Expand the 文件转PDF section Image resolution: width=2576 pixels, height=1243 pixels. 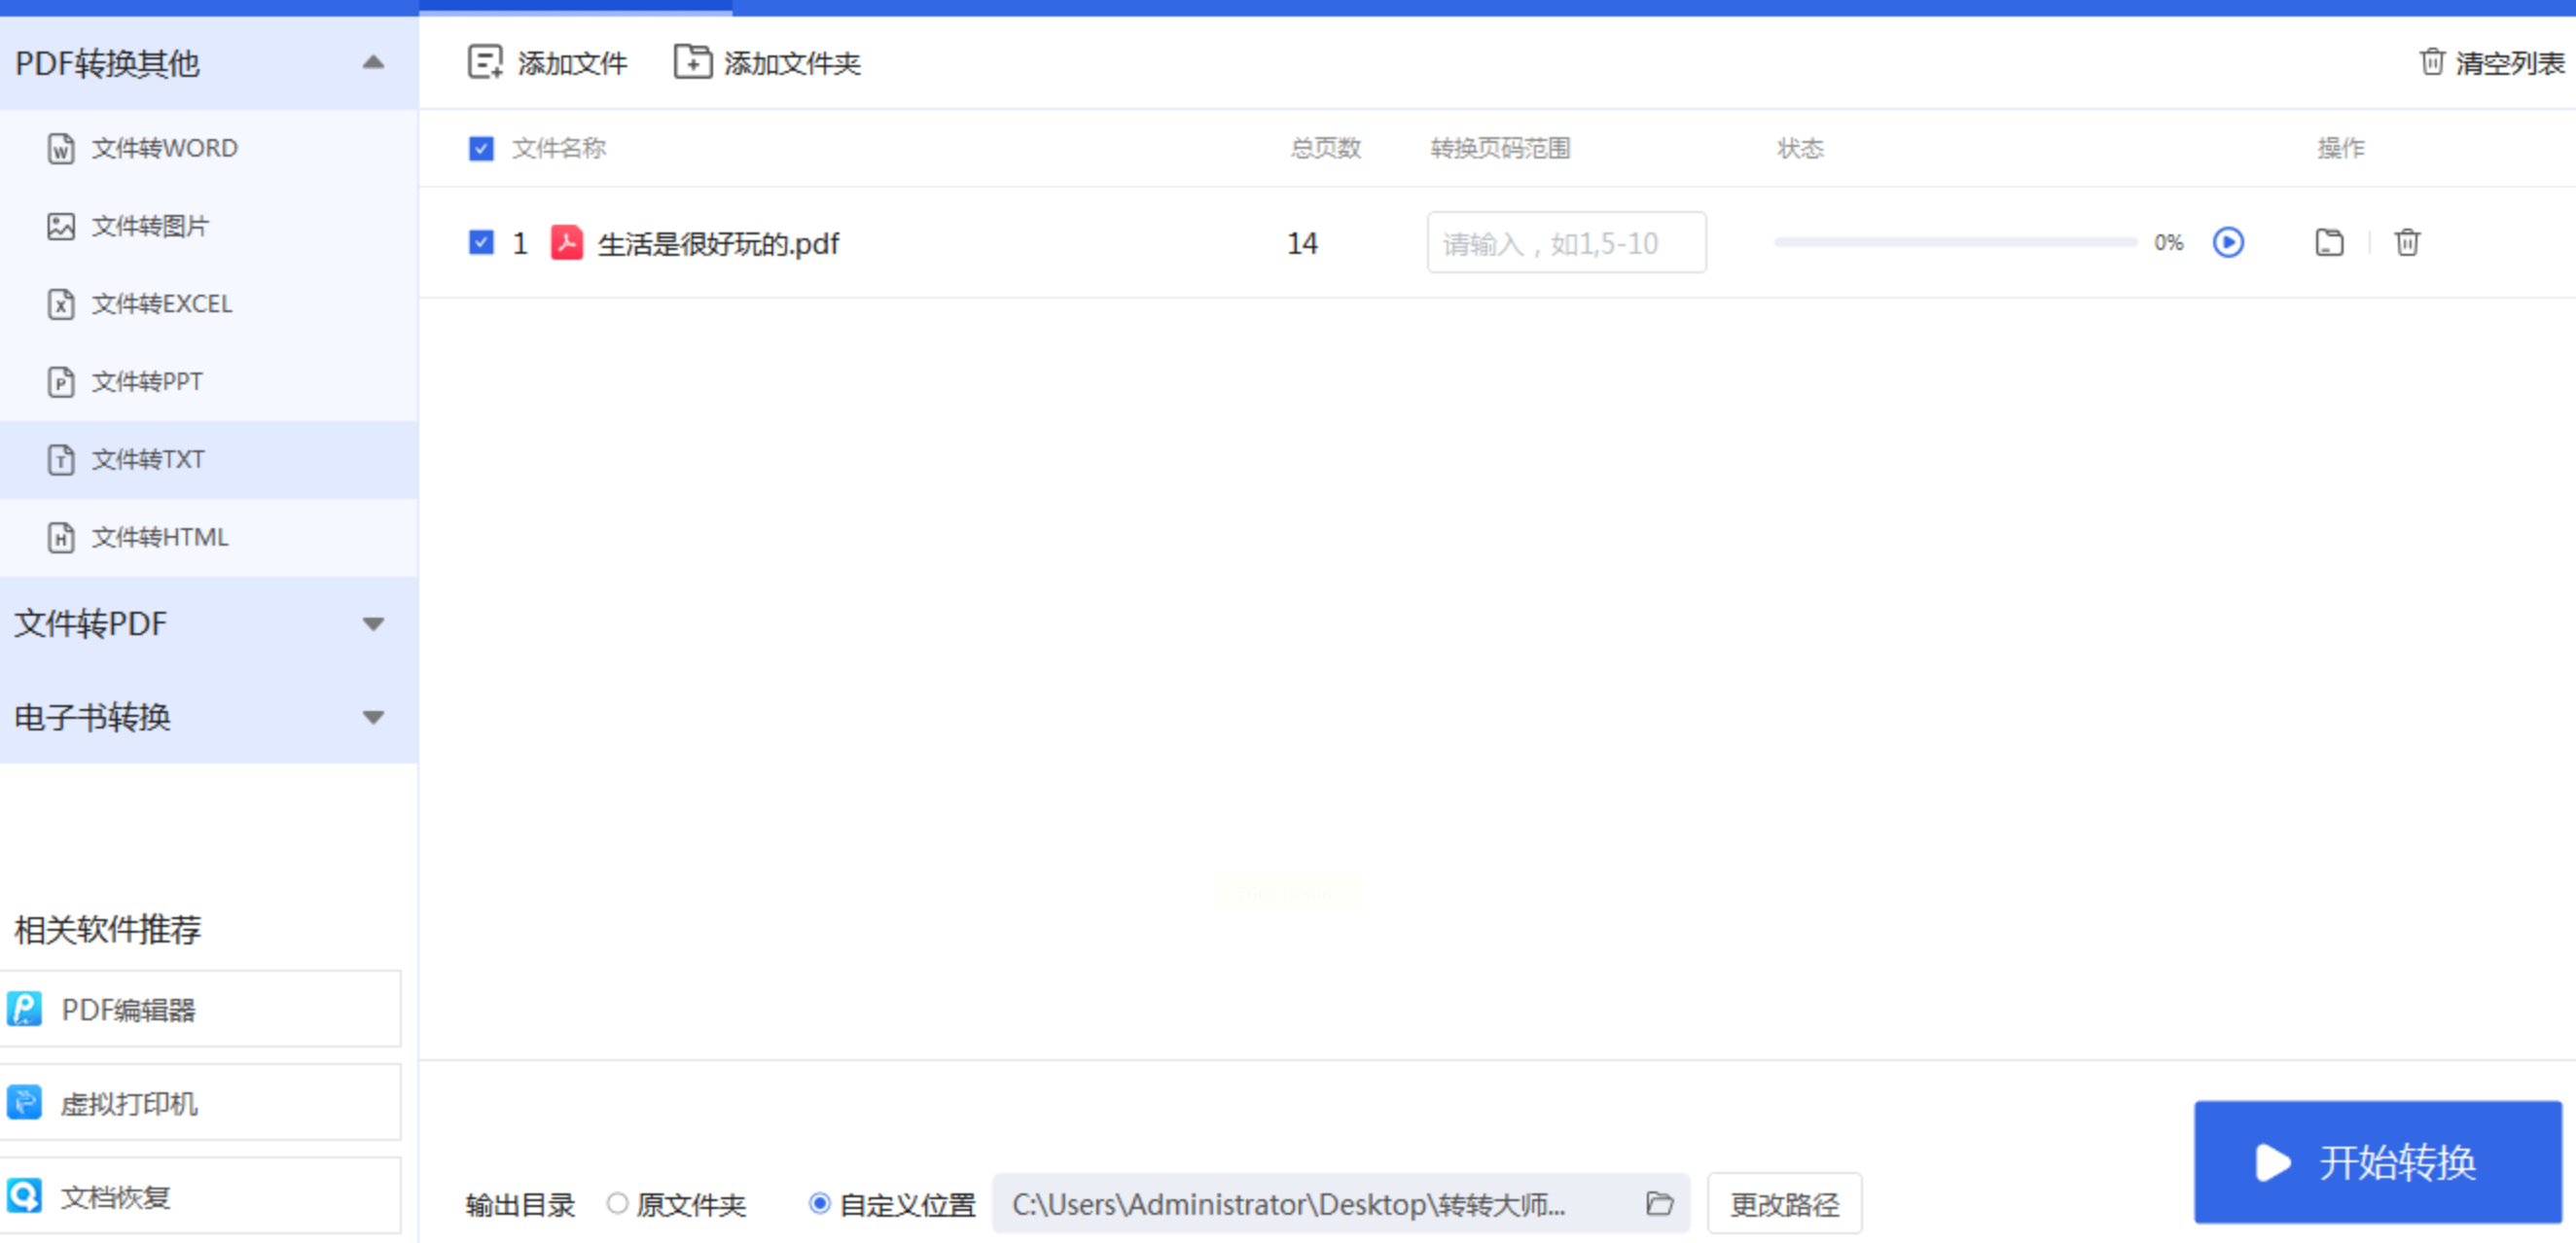click(373, 624)
